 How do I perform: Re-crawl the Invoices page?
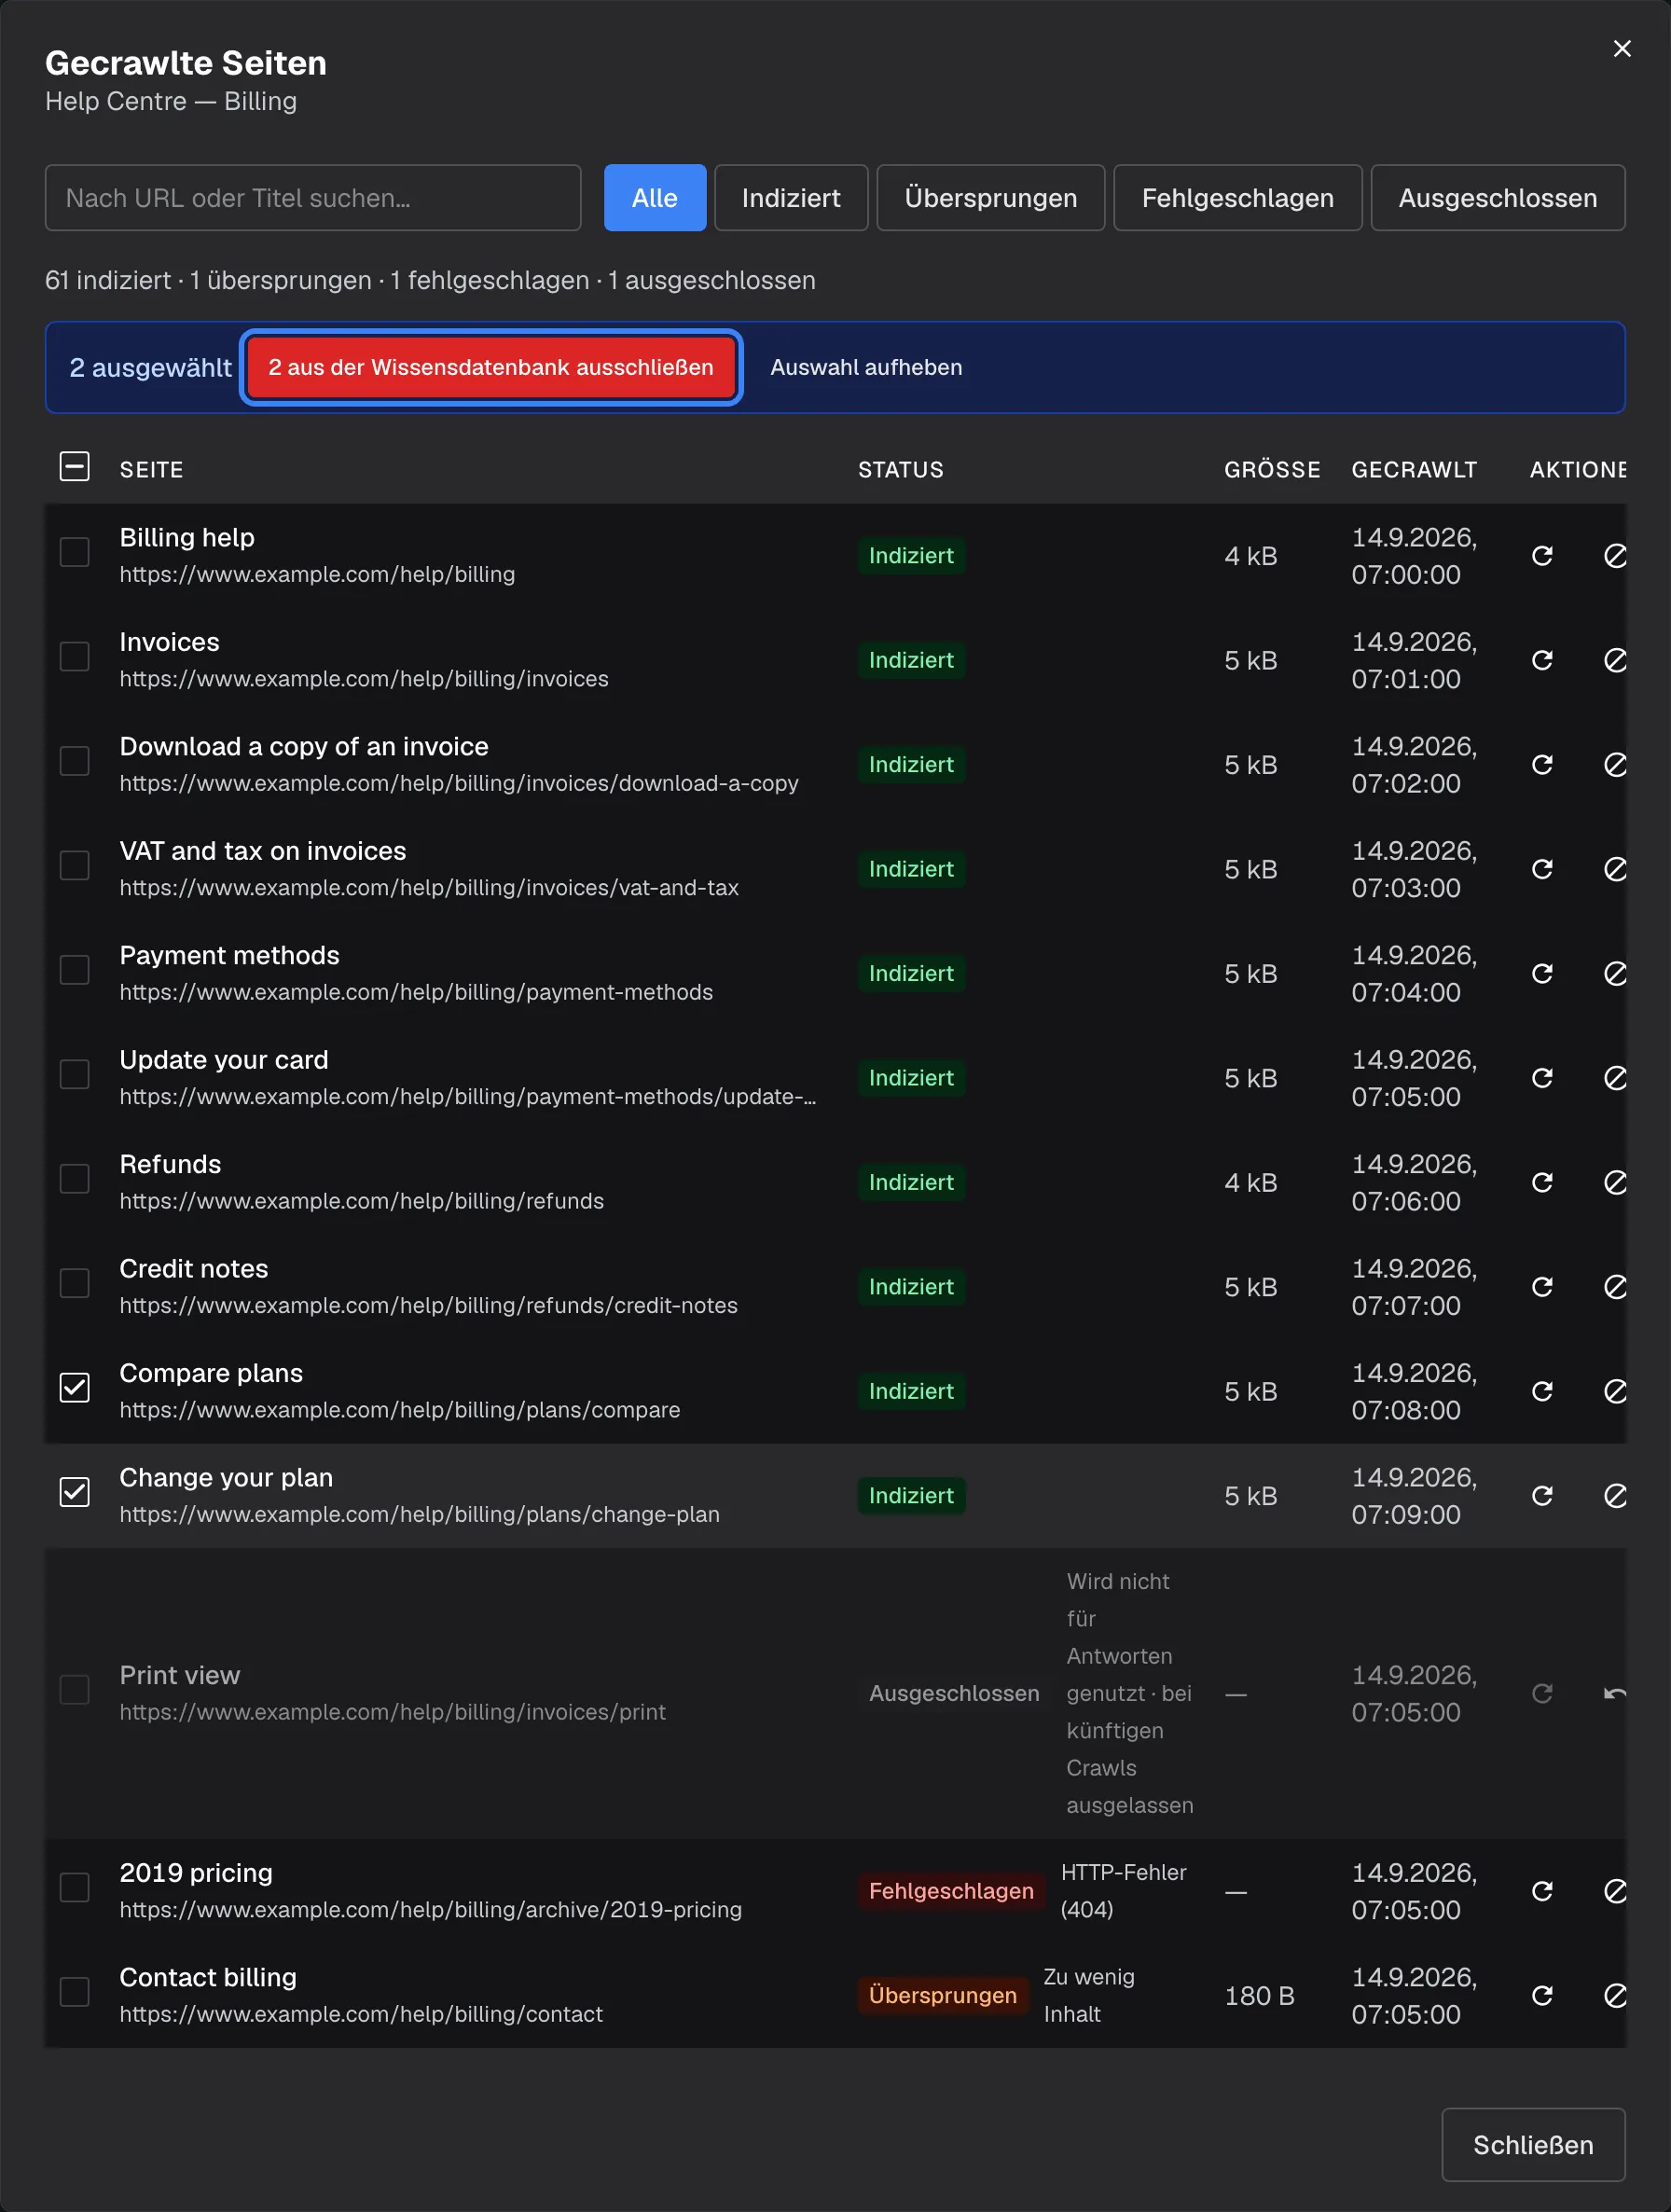[1542, 660]
